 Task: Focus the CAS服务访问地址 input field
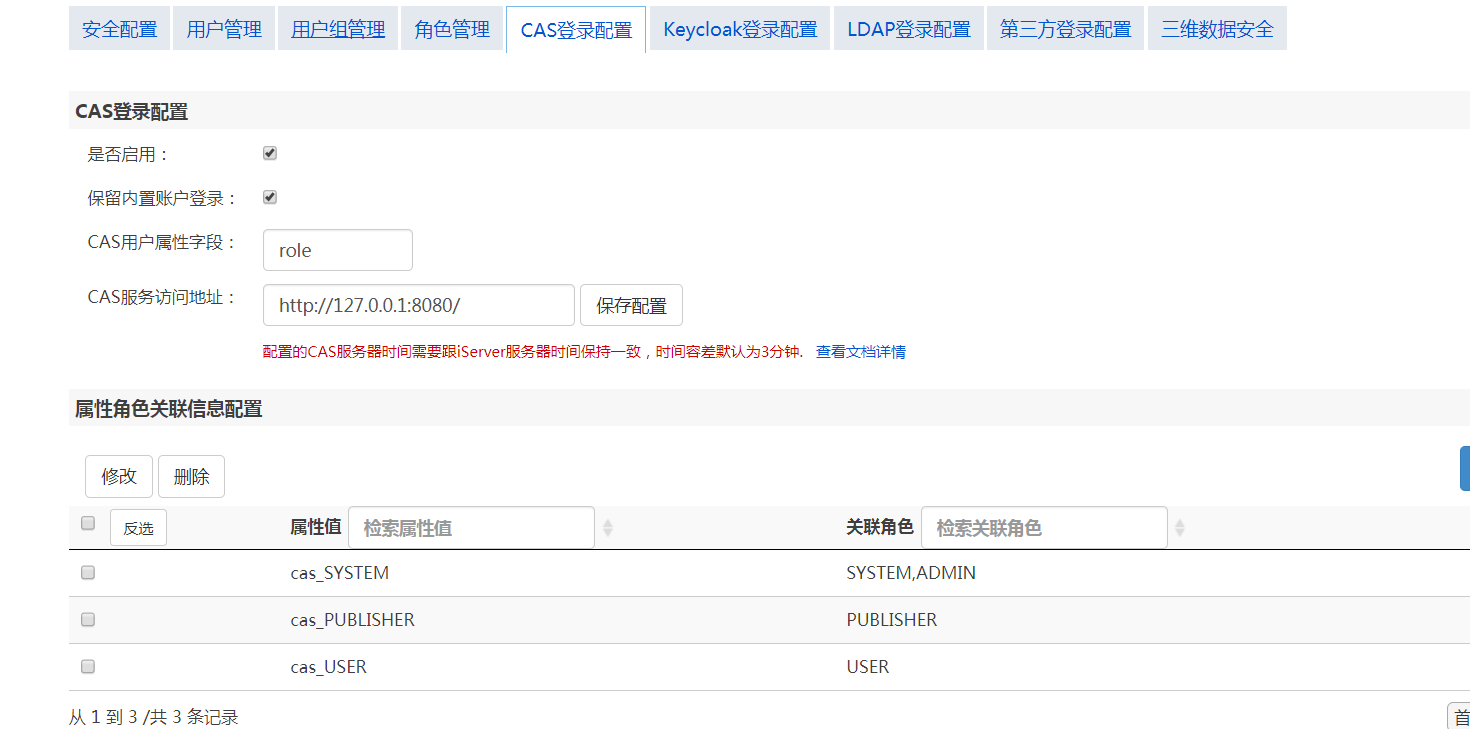pyautogui.click(x=418, y=306)
